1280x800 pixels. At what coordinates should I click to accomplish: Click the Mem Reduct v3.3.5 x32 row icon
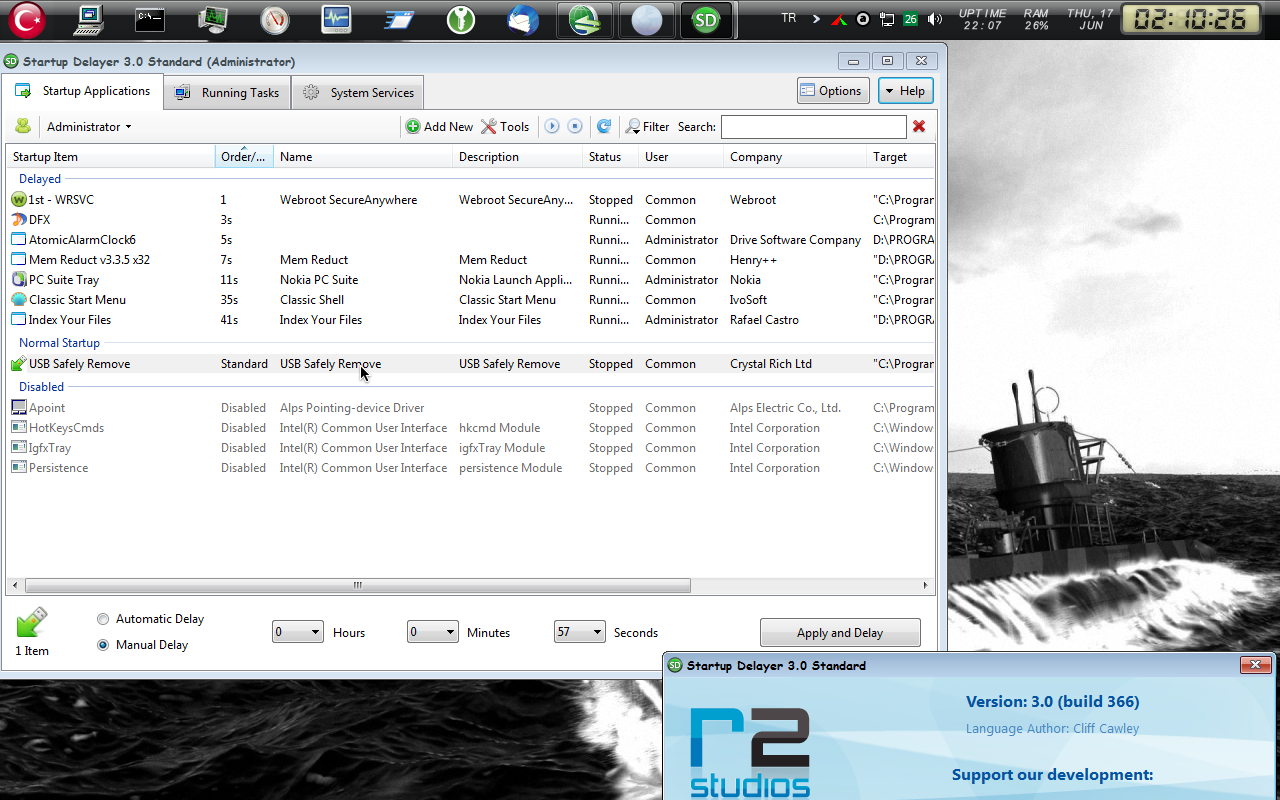coord(19,260)
